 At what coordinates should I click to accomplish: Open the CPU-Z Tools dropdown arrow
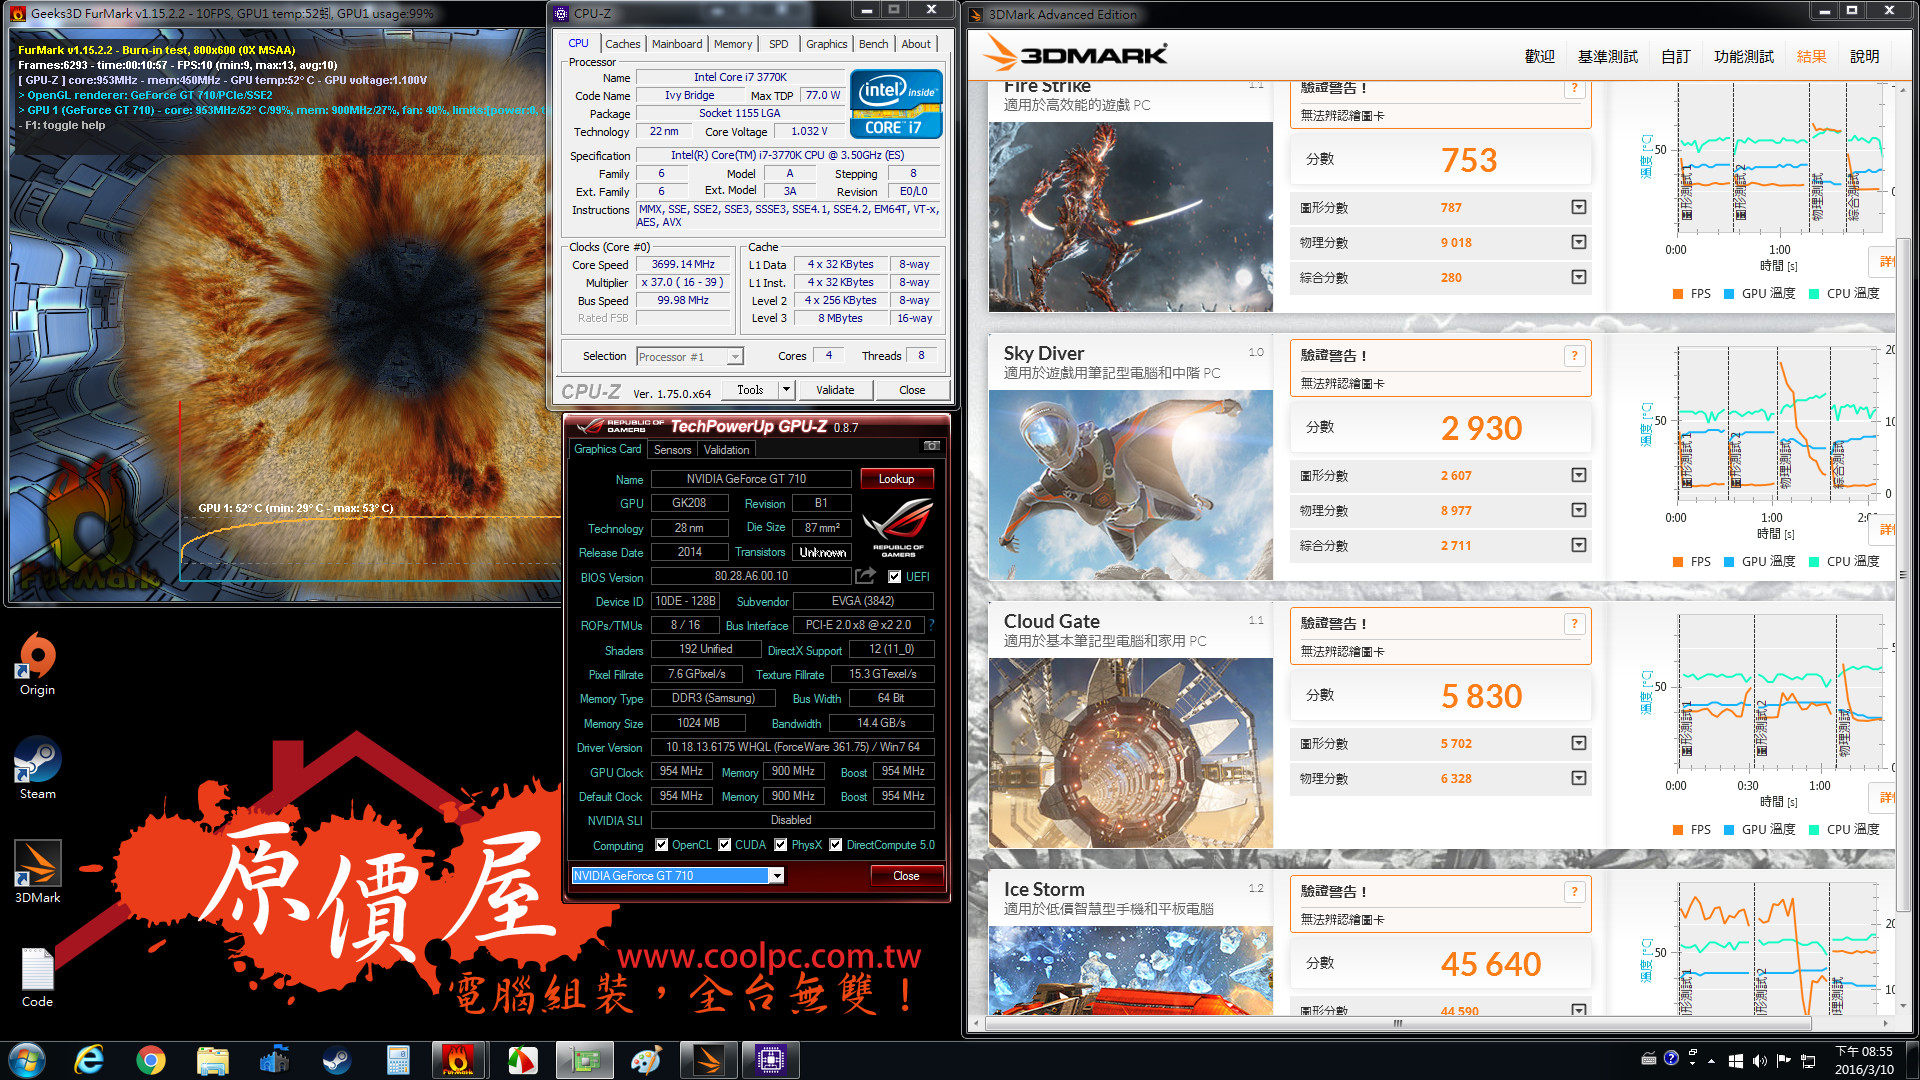pos(786,390)
